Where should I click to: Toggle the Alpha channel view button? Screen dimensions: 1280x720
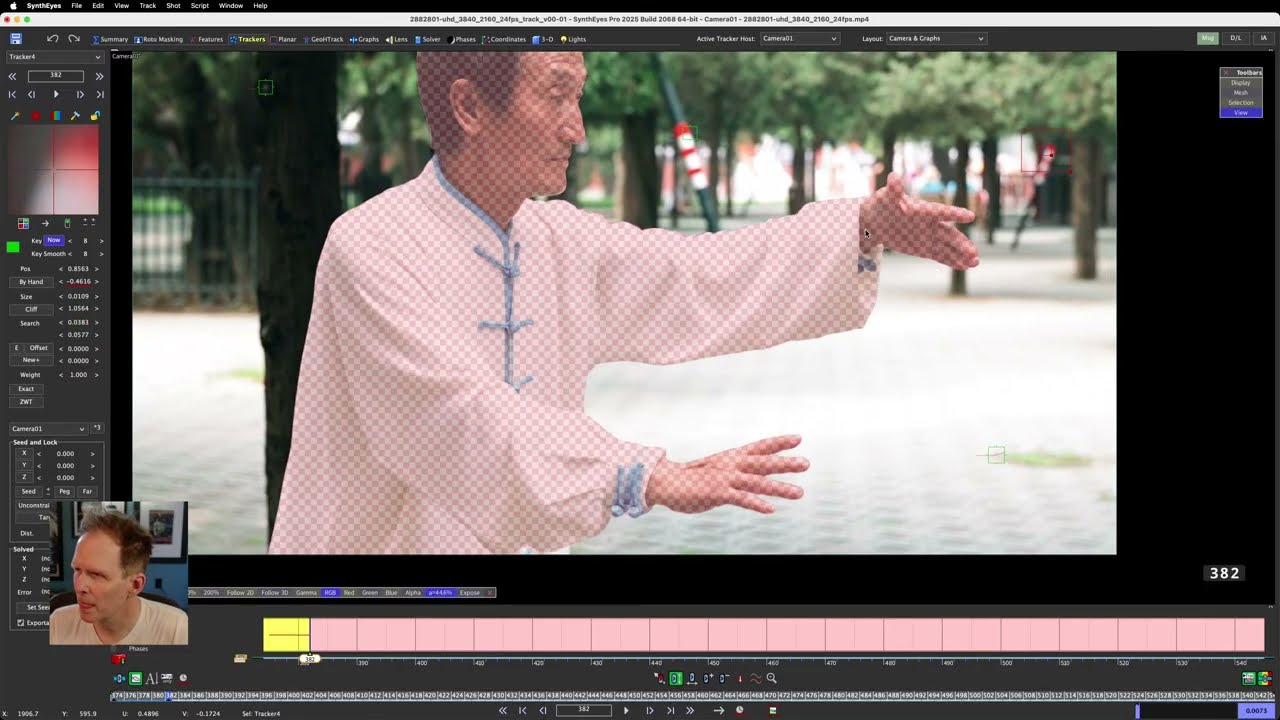point(413,593)
